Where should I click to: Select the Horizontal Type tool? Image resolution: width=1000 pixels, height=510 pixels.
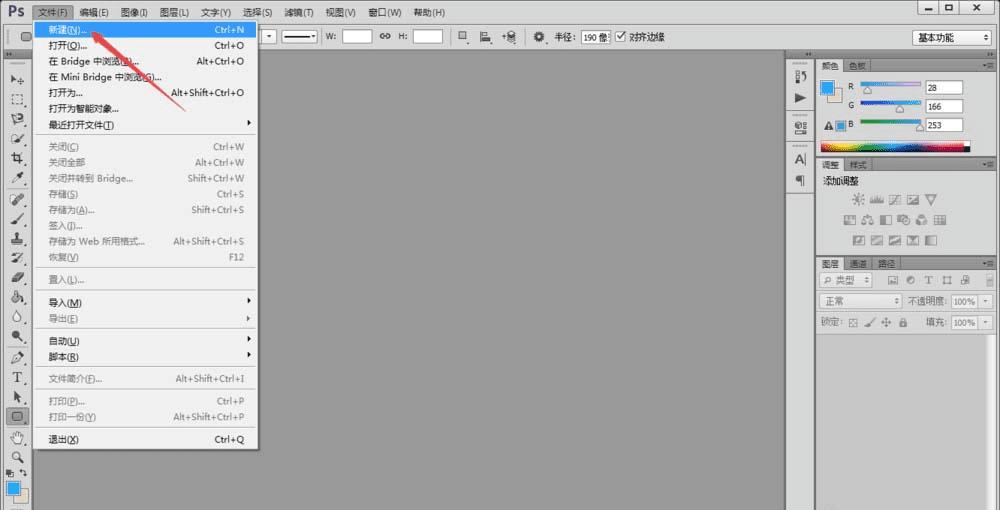pos(17,377)
